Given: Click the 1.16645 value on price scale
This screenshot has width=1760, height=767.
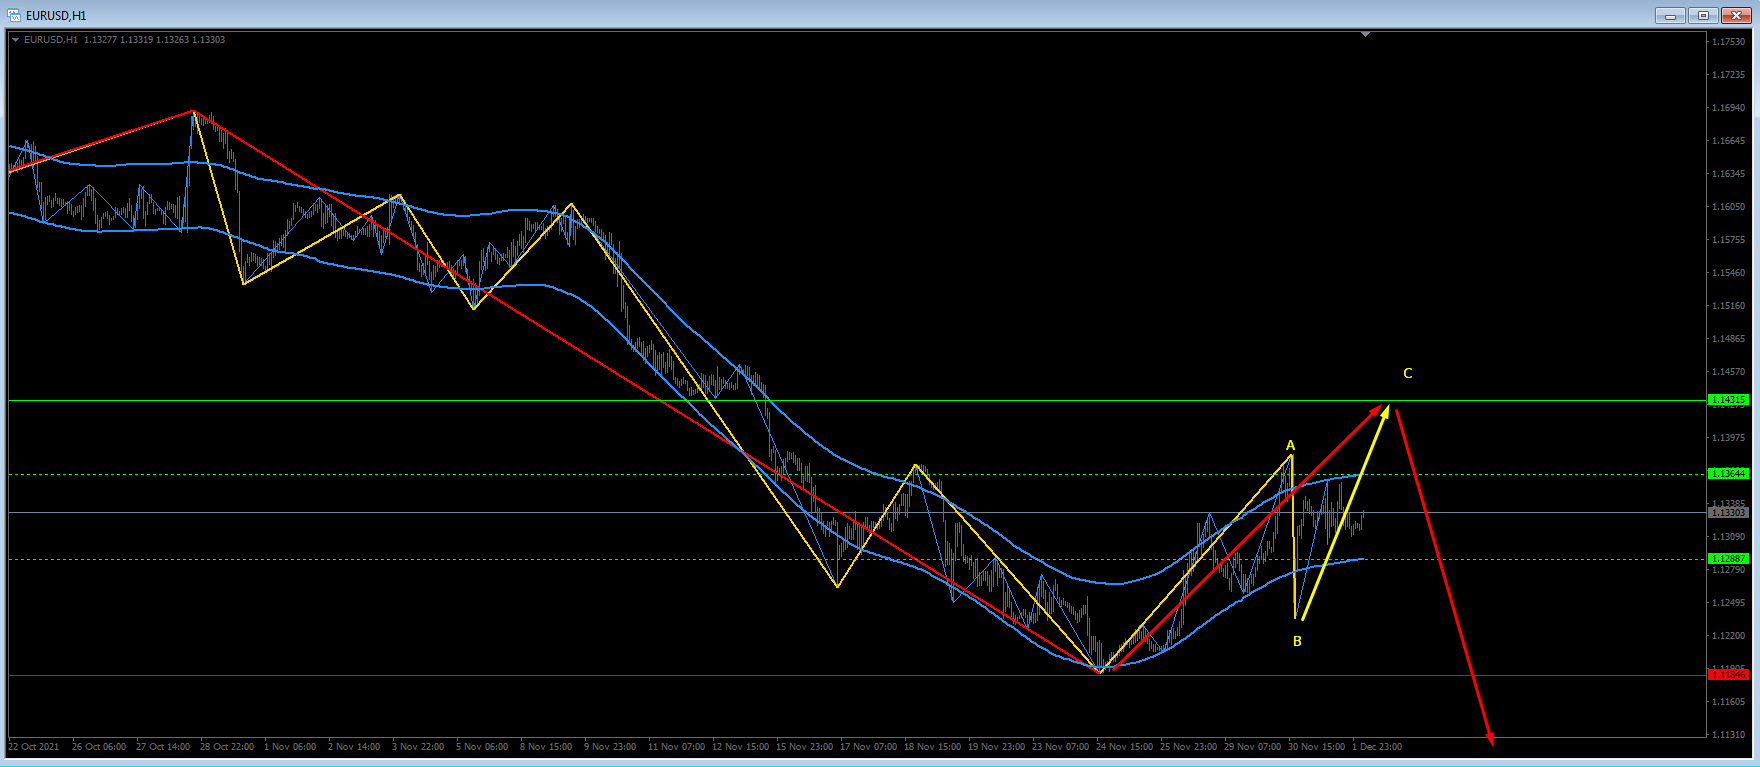Looking at the screenshot, I should coord(1729,141).
